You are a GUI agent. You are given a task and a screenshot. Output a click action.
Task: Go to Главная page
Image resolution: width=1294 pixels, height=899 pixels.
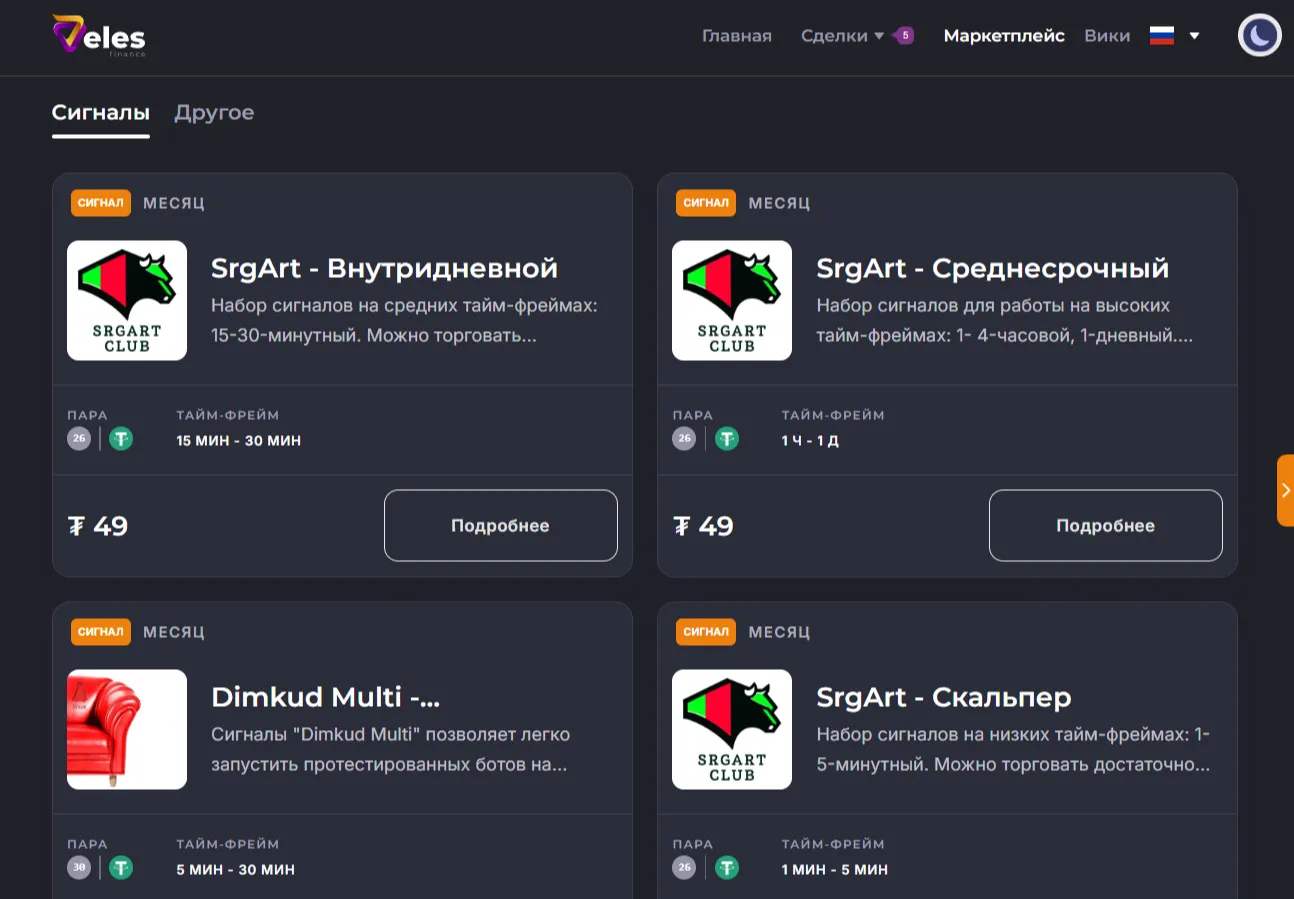[x=736, y=36]
